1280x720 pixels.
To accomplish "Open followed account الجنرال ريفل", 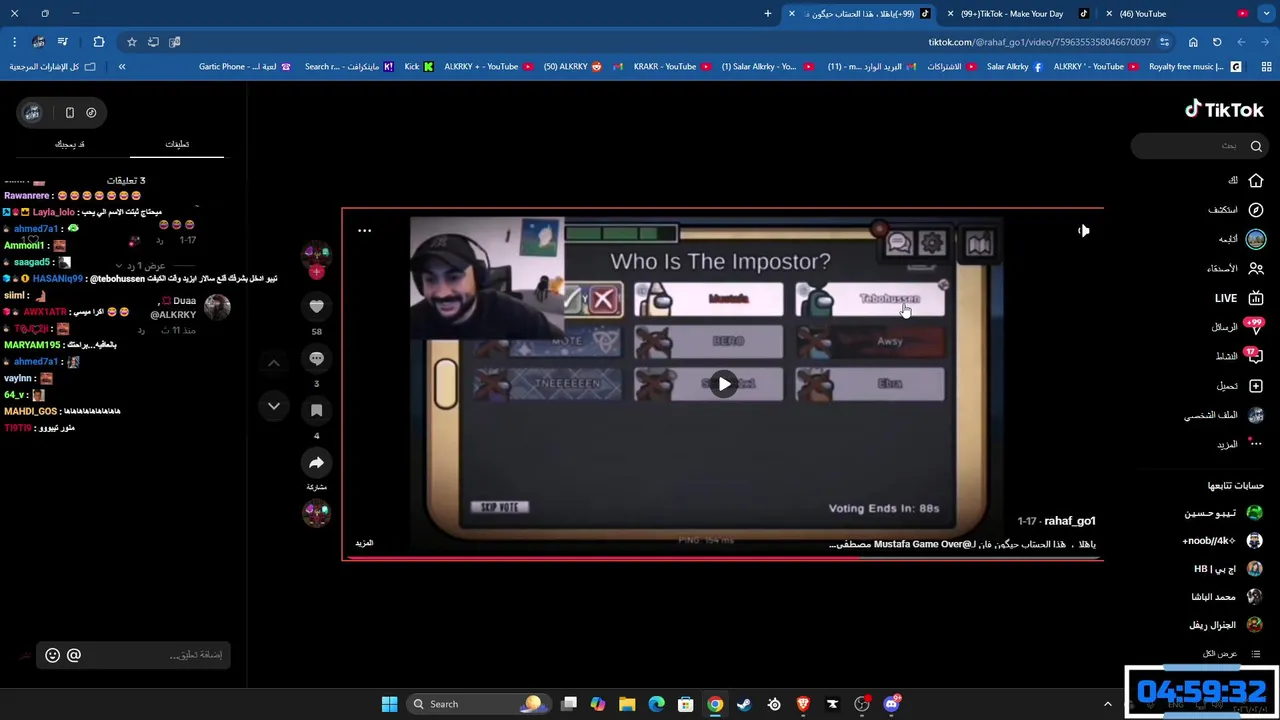I will [x=1226, y=625].
